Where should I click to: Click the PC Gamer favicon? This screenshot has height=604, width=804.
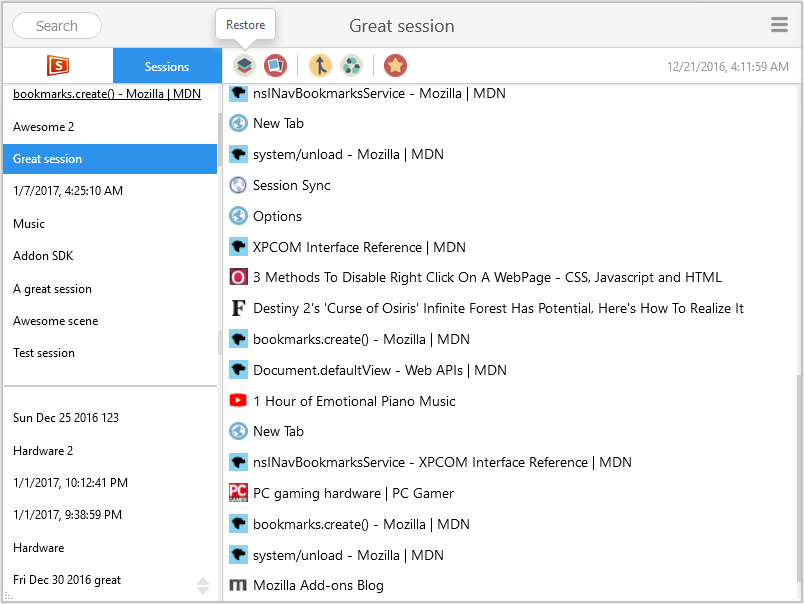click(x=238, y=493)
